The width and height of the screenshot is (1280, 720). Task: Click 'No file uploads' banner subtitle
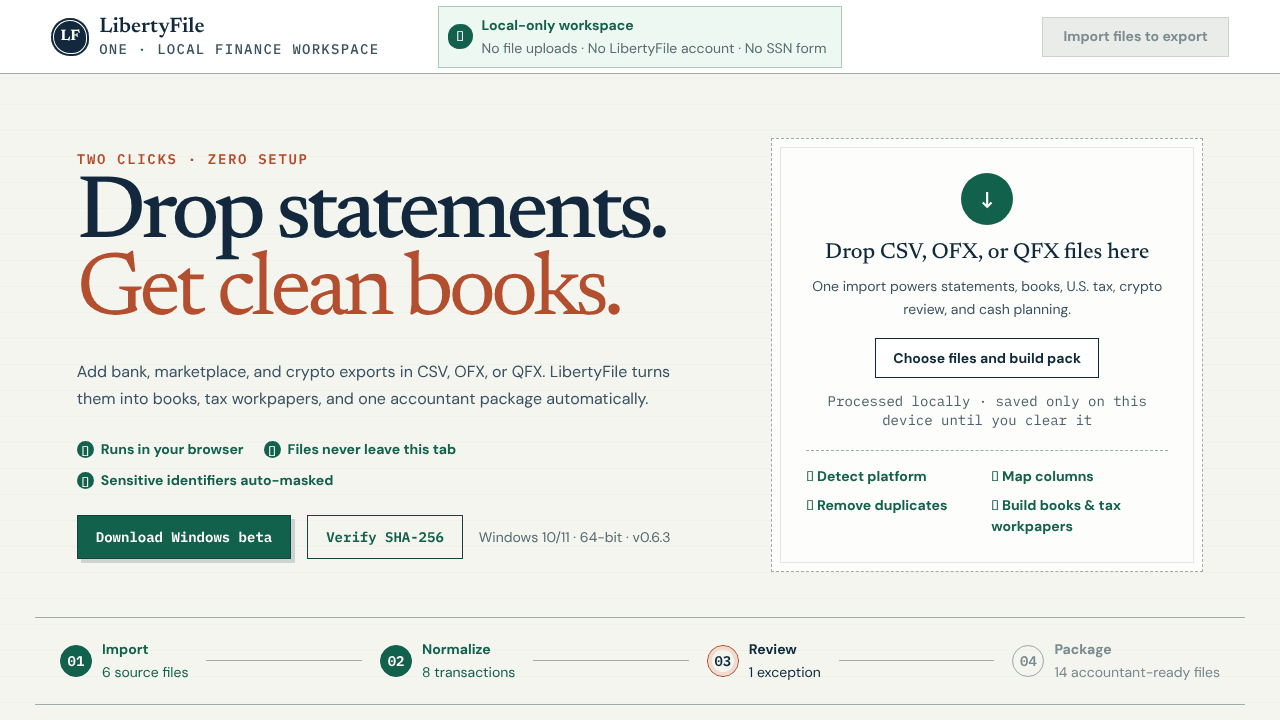pos(654,48)
